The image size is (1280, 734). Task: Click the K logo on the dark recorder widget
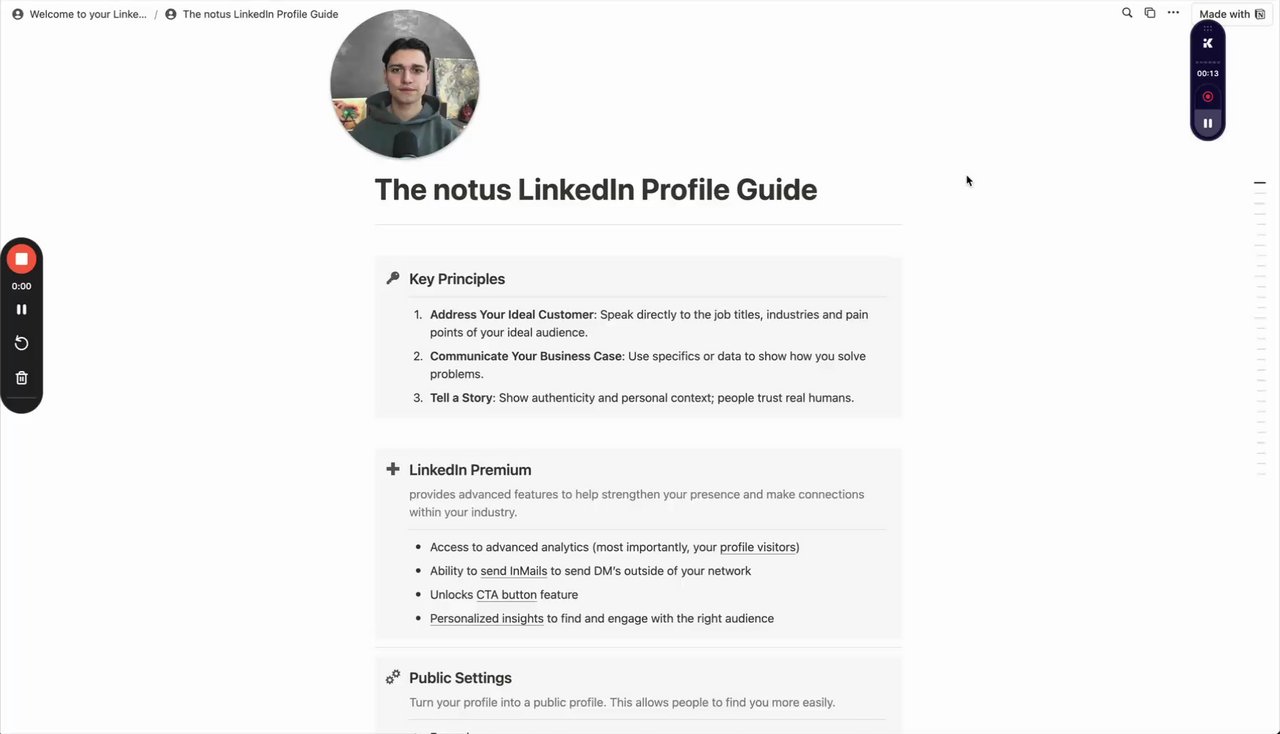coord(1208,43)
